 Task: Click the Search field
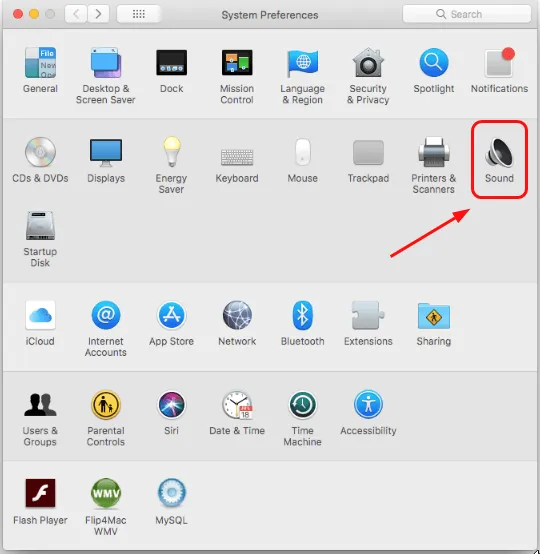(467, 14)
